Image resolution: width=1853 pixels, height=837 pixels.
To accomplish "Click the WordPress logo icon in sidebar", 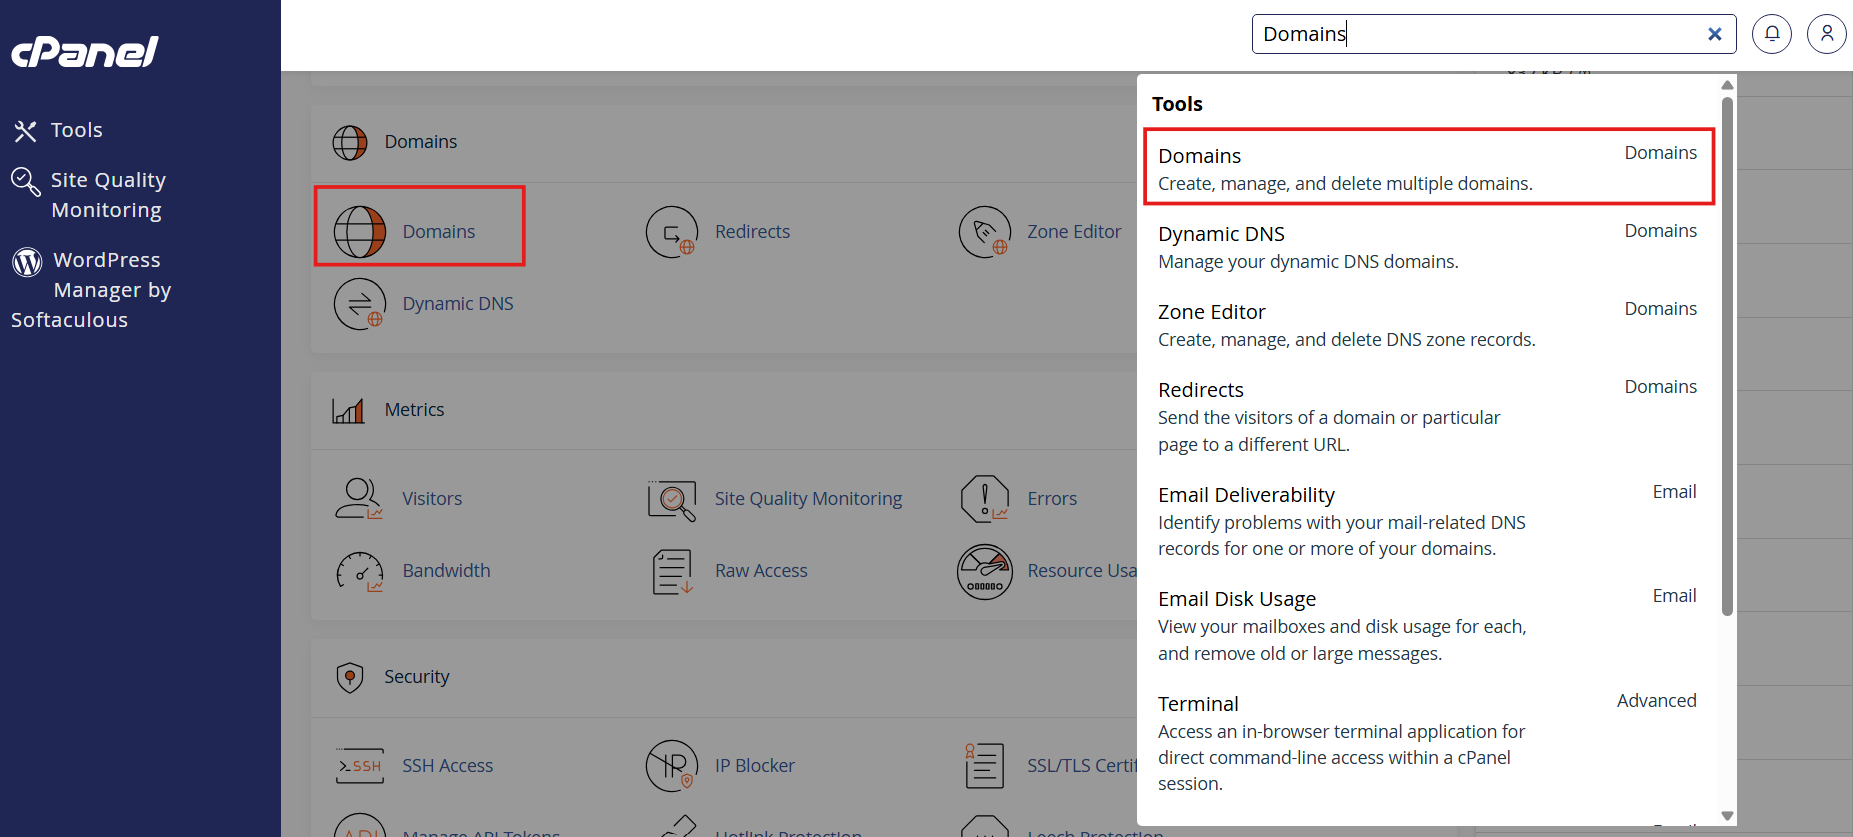I will tap(27, 262).
